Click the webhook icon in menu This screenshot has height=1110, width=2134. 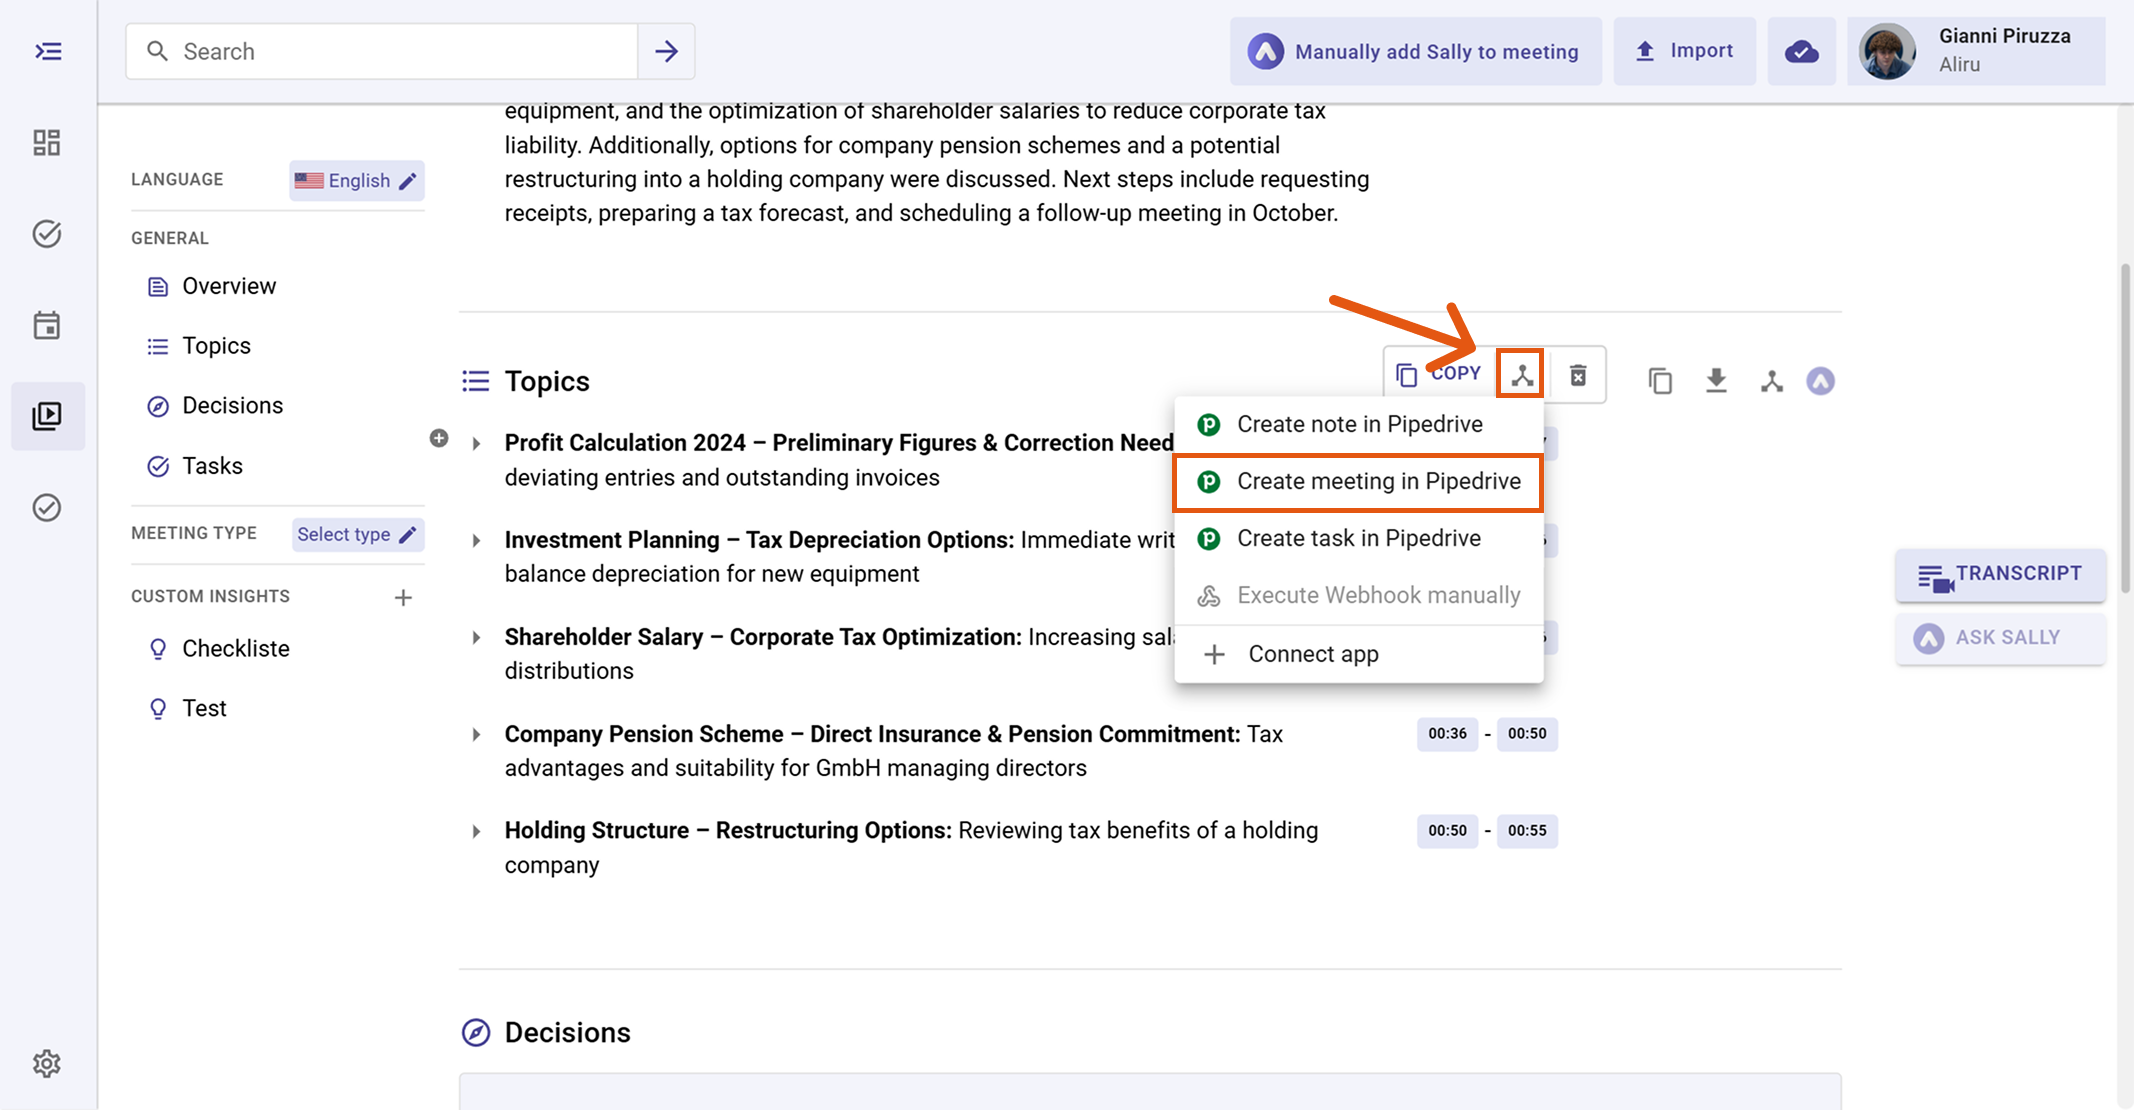[1209, 596]
